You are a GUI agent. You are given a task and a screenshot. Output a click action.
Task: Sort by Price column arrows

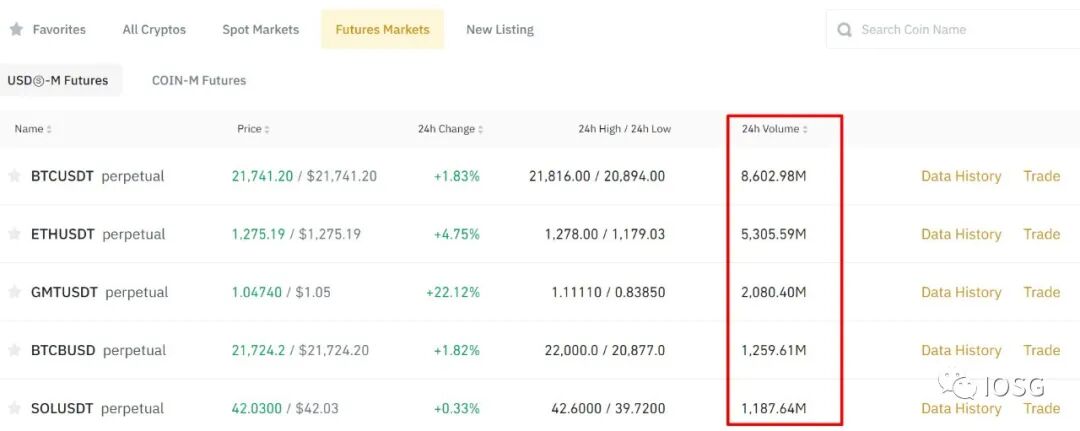click(x=267, y=129)
